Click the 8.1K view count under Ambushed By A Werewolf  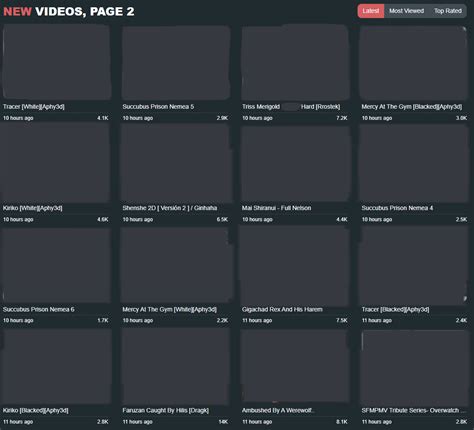[342, 422]
